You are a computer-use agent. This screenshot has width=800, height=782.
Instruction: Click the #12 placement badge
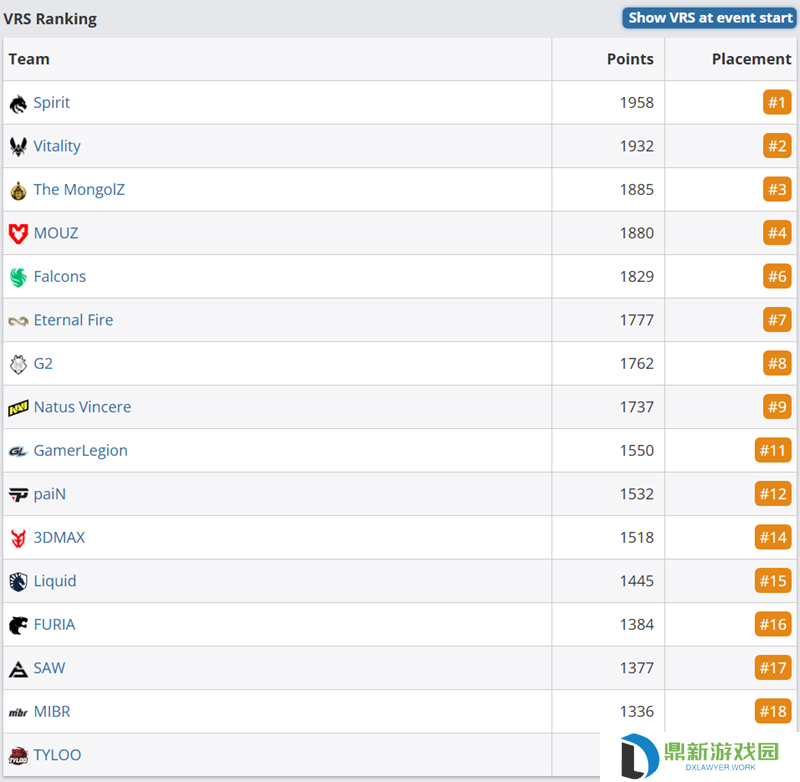tap(773, 494)
